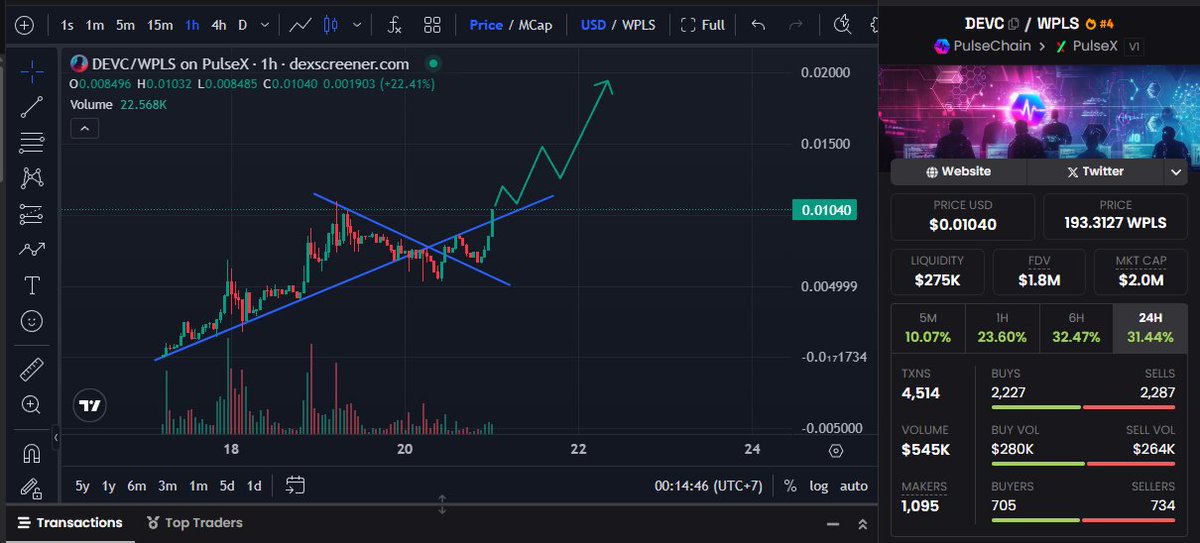Screen dimensions: 1200x543
Task: Expand more social links chevron
Action: click(x=1176, y=172)
